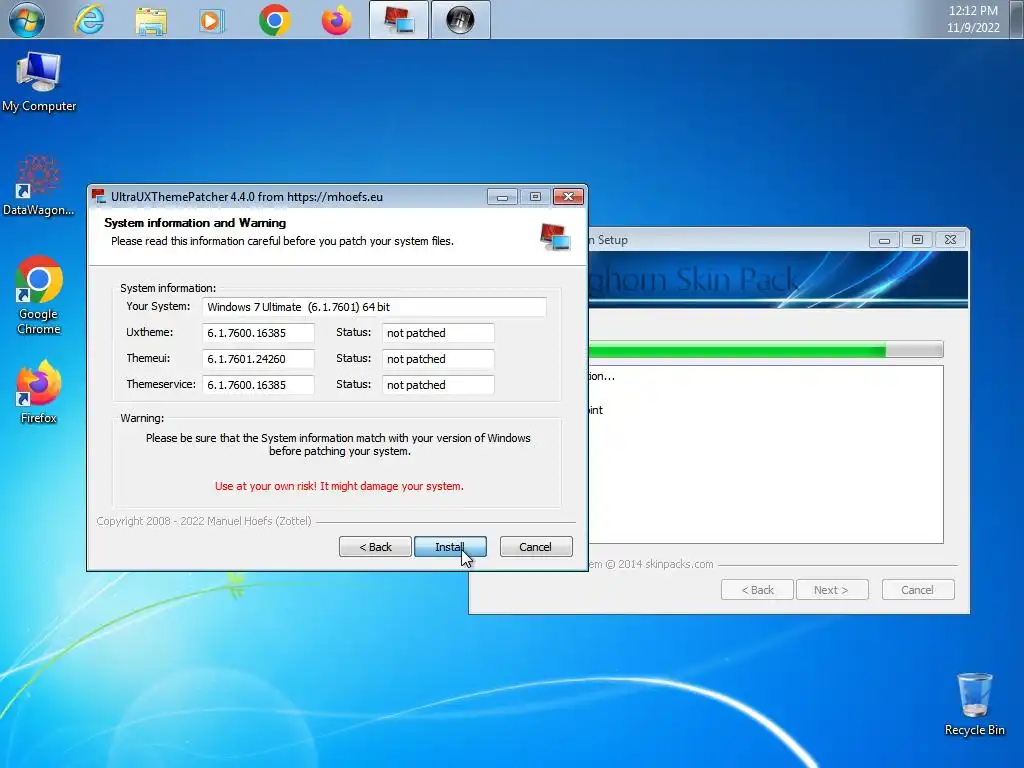1024x768 pixels.
Task: Switch to UltraUXThemePatcher taskbar button
Action: (398, 20)
